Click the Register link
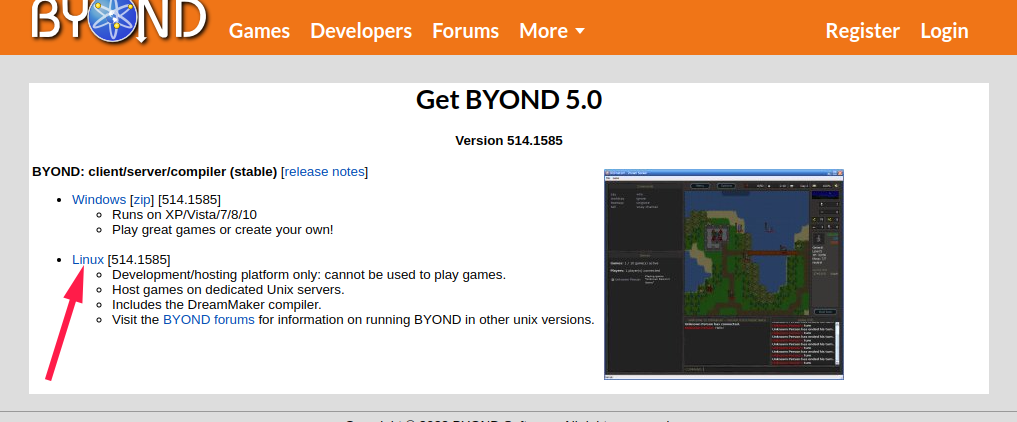1017x422 pixels. pyautogui.click(x=862, y=31)
